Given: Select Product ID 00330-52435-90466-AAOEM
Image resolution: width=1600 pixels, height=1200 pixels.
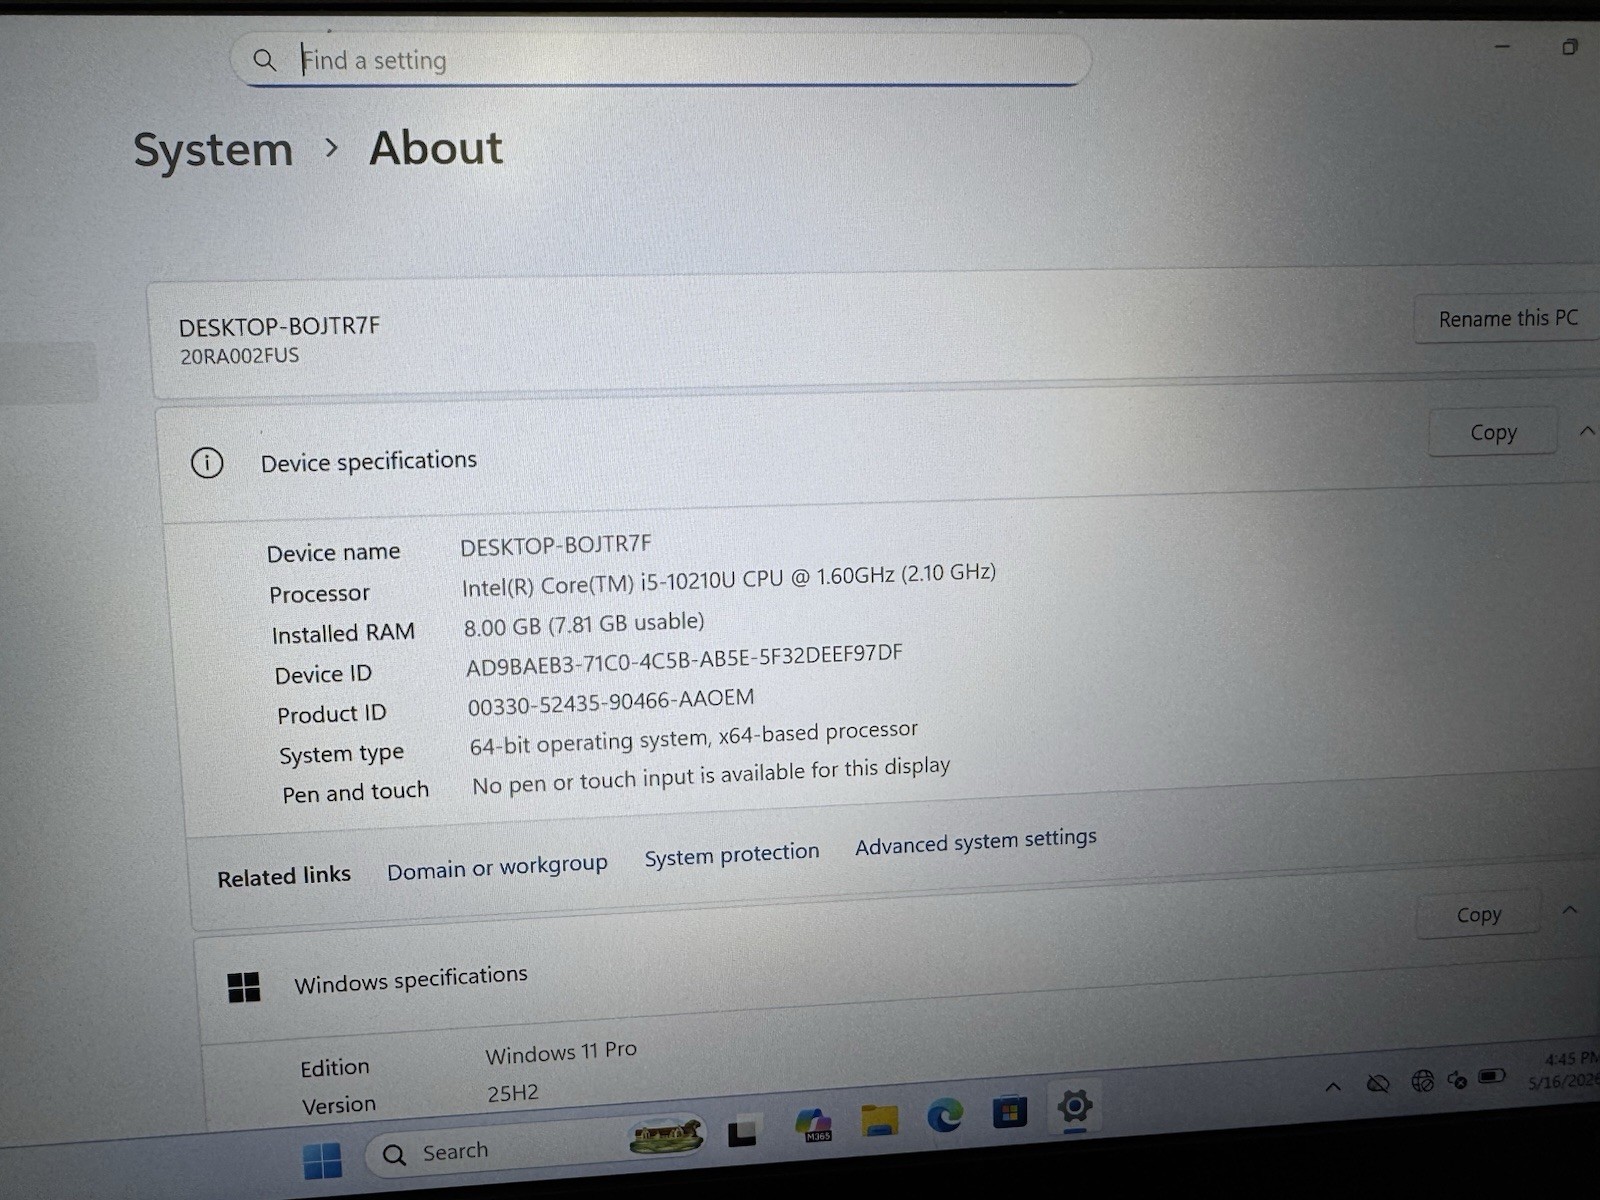Looking at the screenshot, I should click(x=611, y=702).
